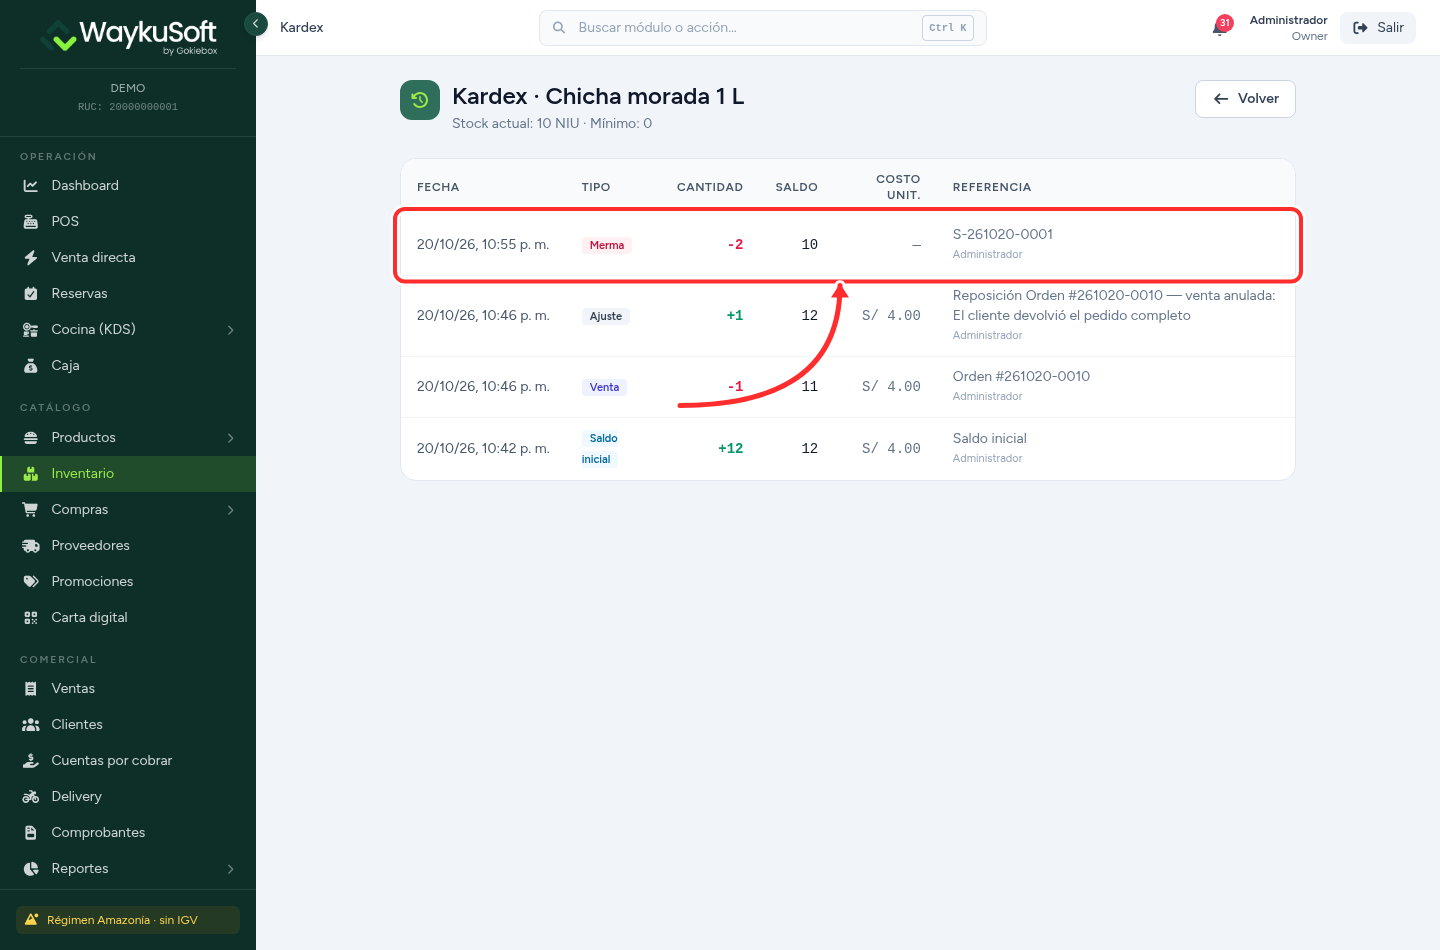Viewport: 1440px width, 950px height.
Task: Click the Promociones tags icon
Action: (x=31, y=582)
